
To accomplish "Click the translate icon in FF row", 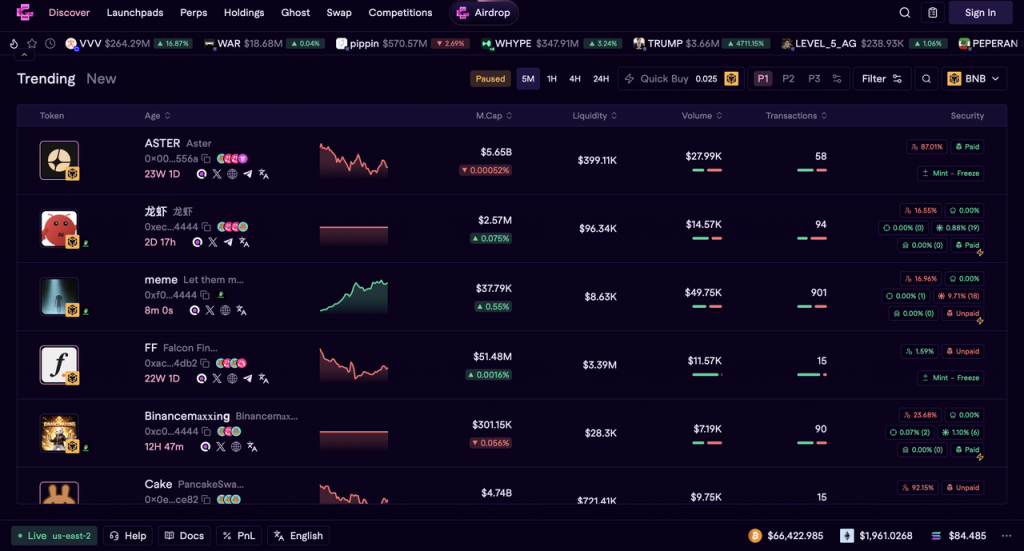I will (x=264, y=378).
